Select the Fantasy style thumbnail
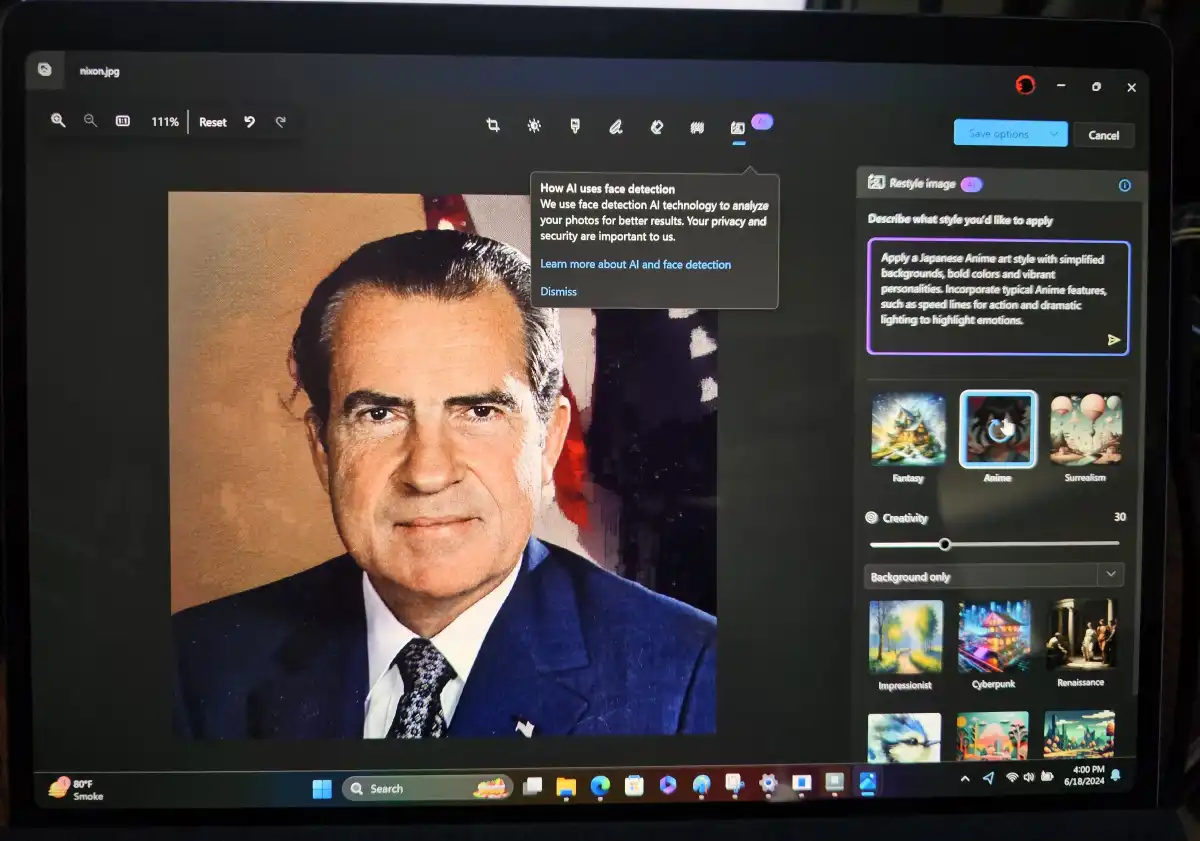Image resolution: width=1200 pixels, height=841 pixels. 908,429
